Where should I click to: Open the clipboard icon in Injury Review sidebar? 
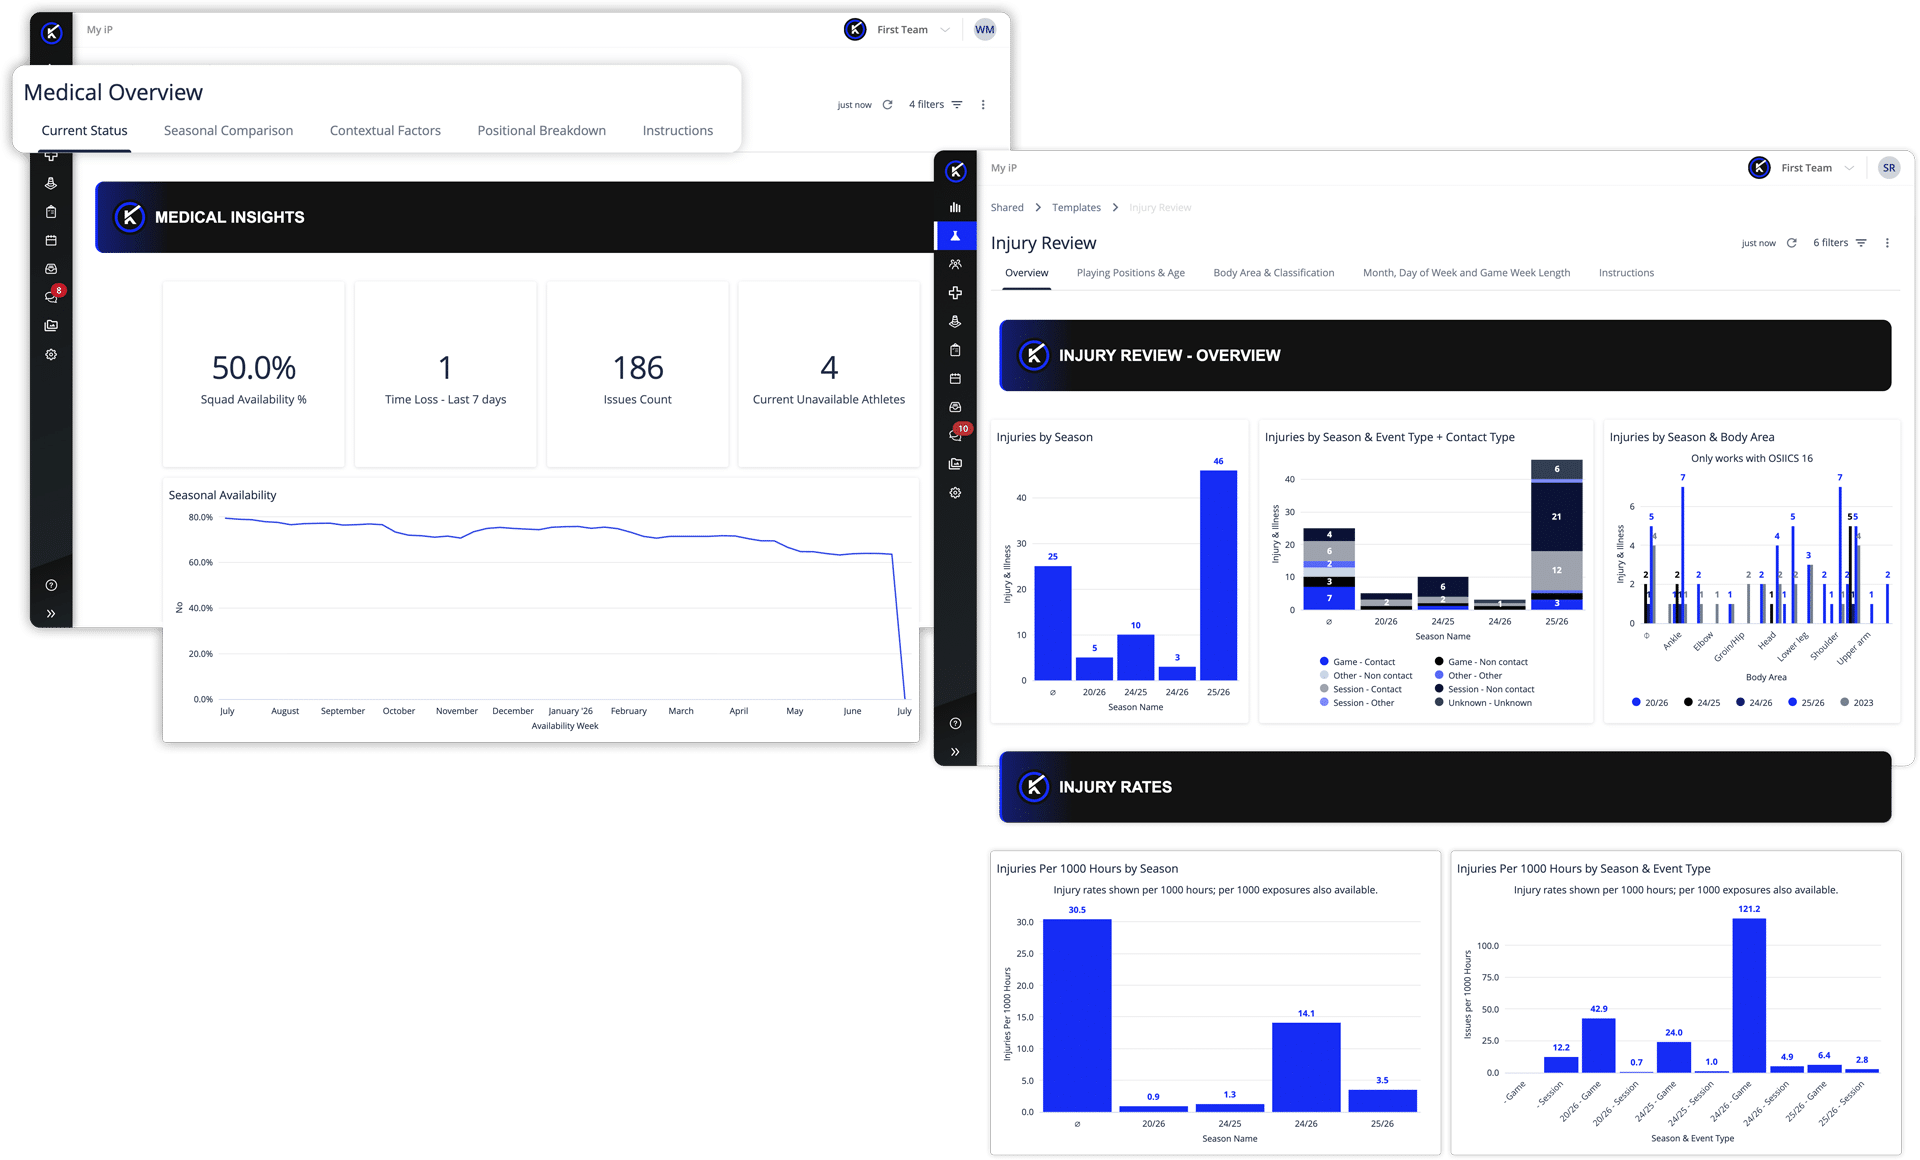pos(955,350)
